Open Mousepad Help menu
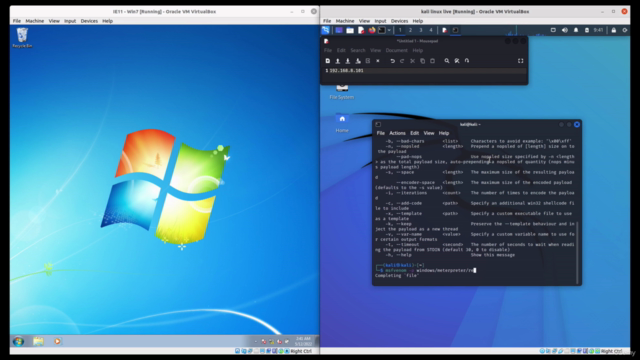 coord(418,51)
